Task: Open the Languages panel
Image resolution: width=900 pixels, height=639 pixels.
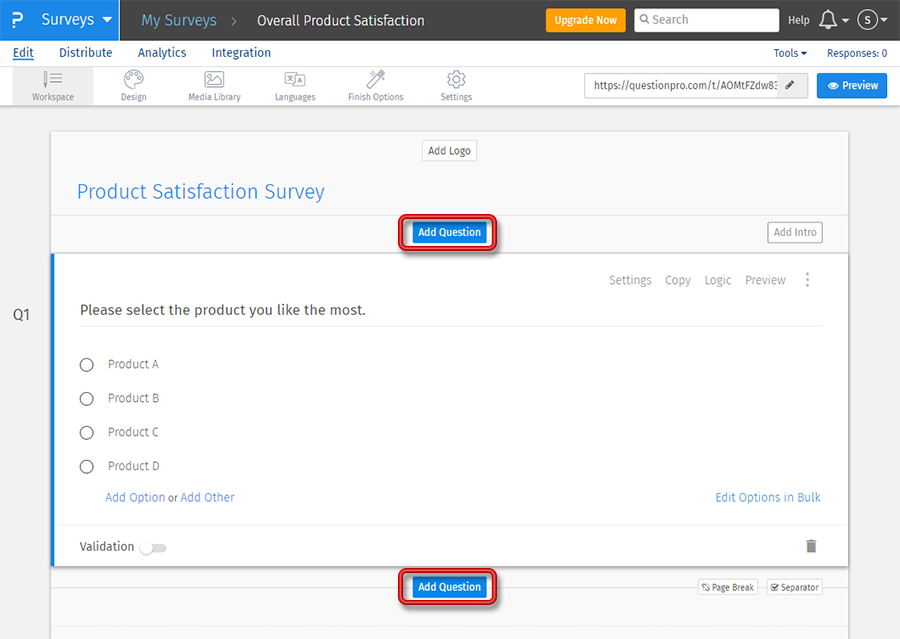Action: pyautogui.click(x=294, y=85)
